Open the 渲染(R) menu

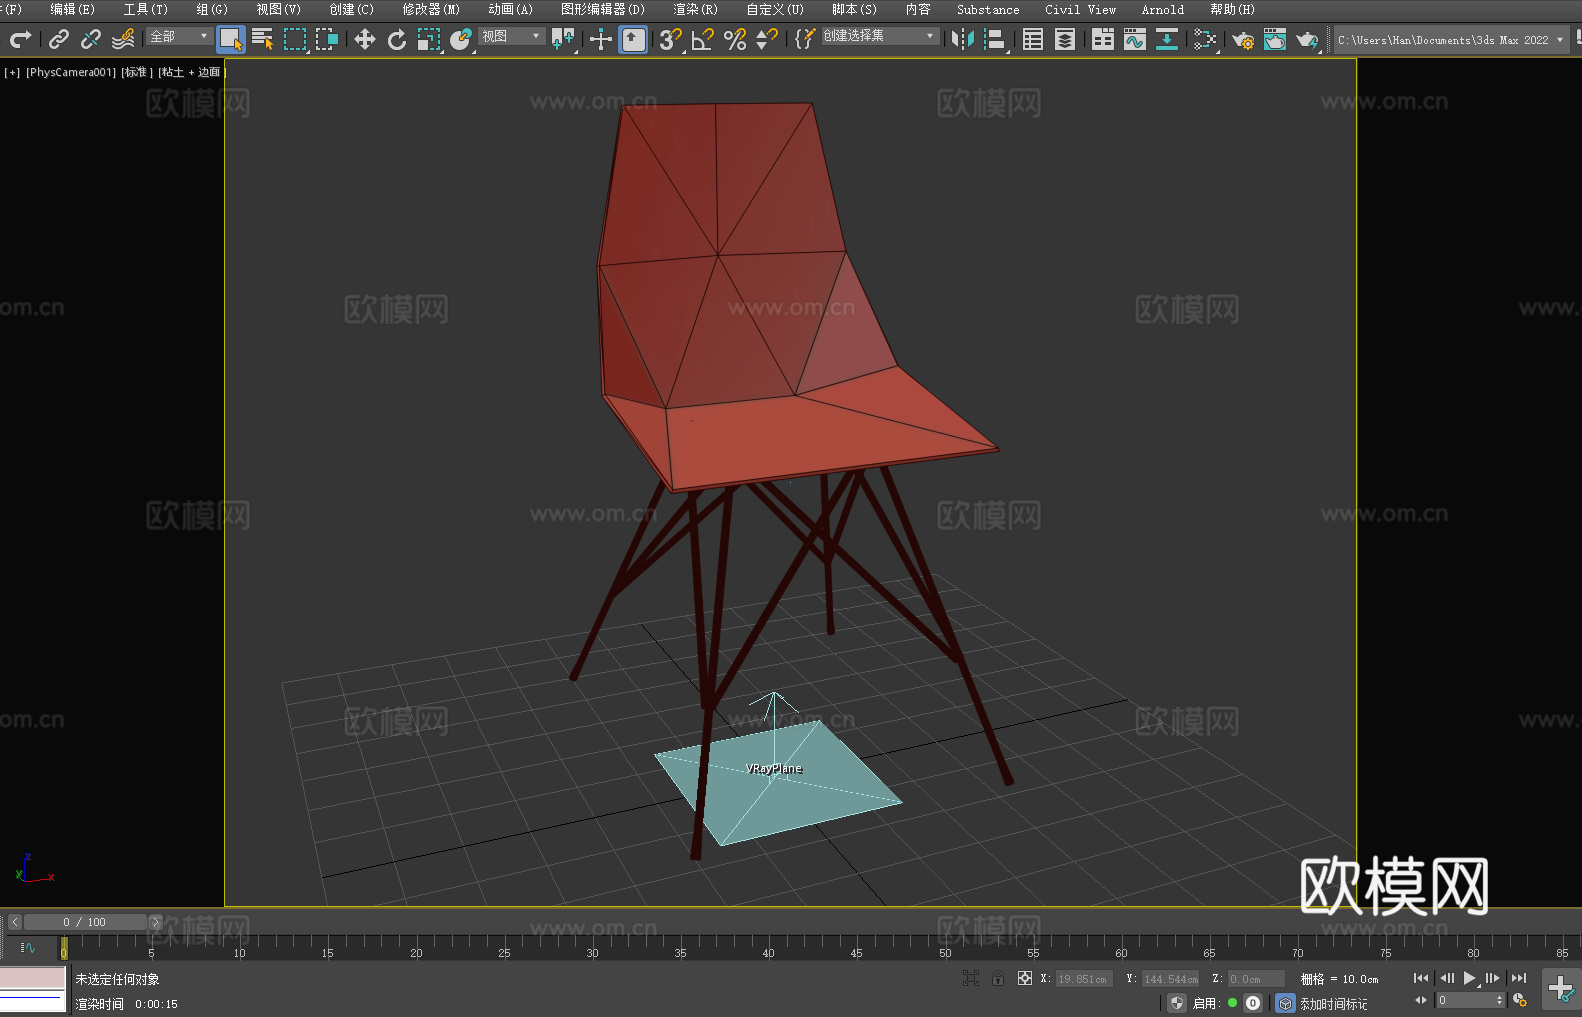coord(695,9)
